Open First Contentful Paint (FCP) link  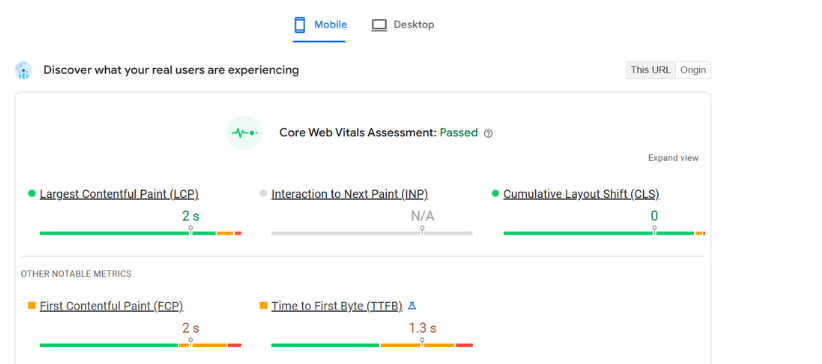[x=111, y=306]
